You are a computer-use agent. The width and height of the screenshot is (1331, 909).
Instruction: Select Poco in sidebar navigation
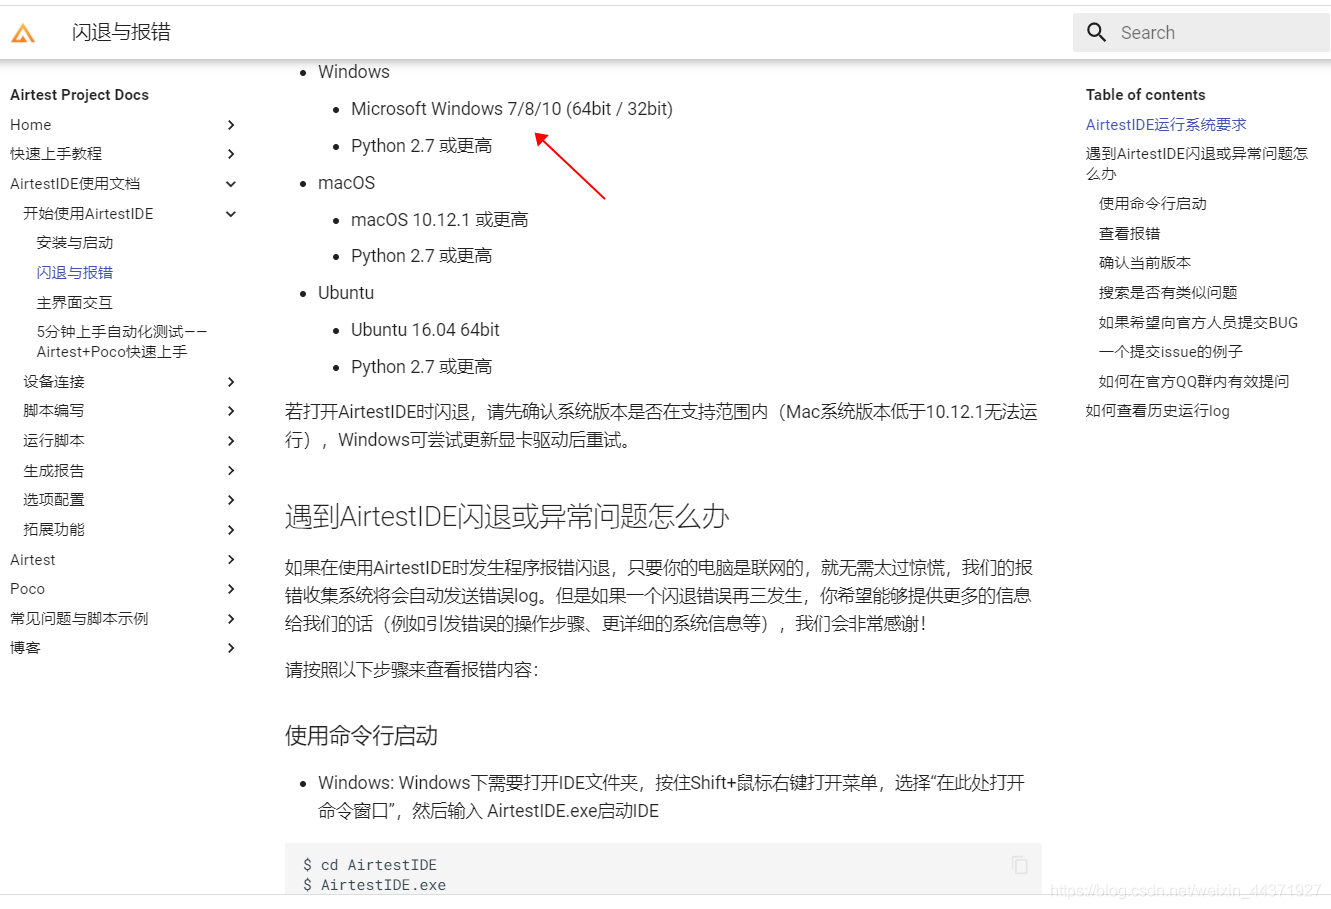[x=28, y=589]
